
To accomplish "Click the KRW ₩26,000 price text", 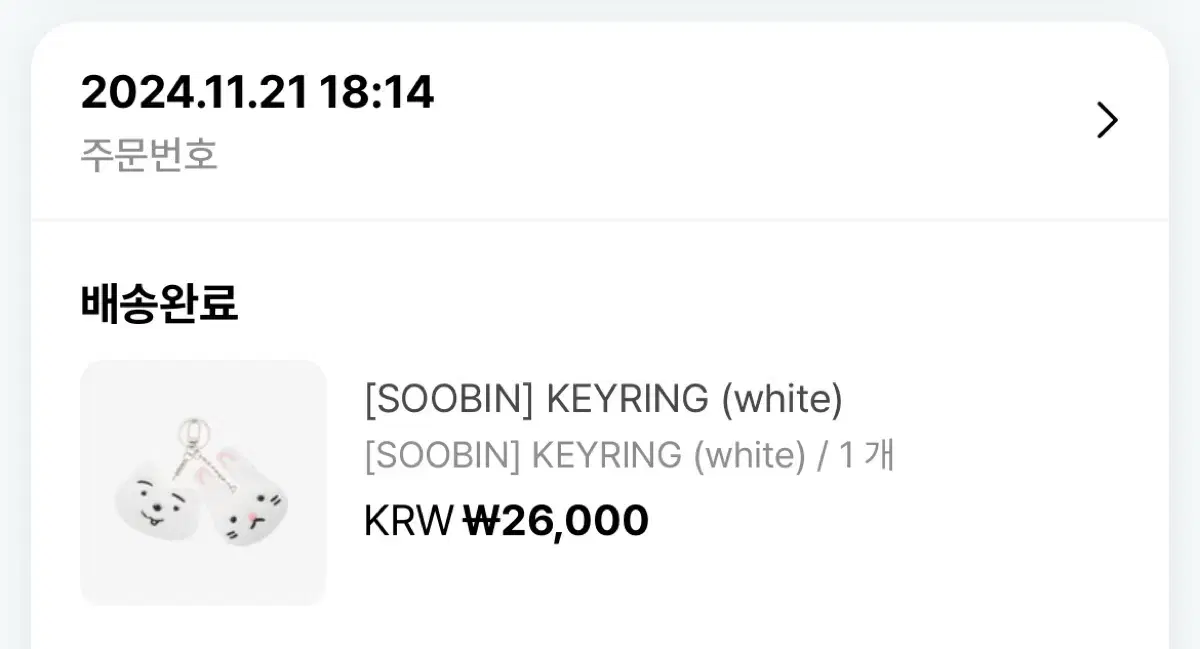I will (506, 519).
